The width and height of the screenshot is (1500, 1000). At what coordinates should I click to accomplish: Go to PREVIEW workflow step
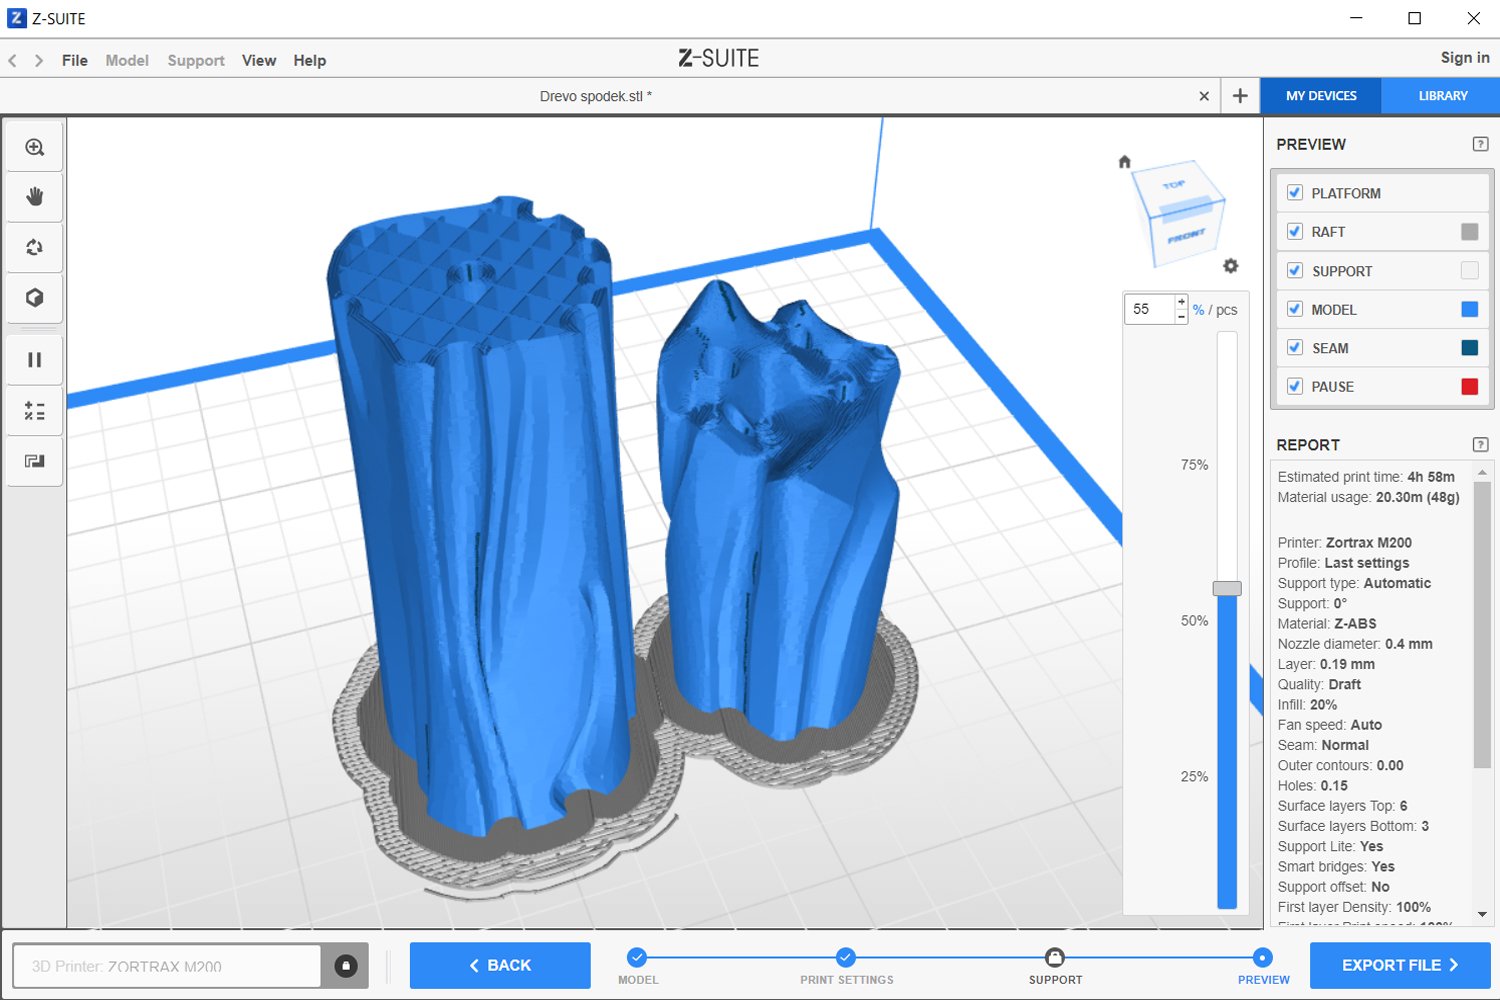coord(1263,965)
